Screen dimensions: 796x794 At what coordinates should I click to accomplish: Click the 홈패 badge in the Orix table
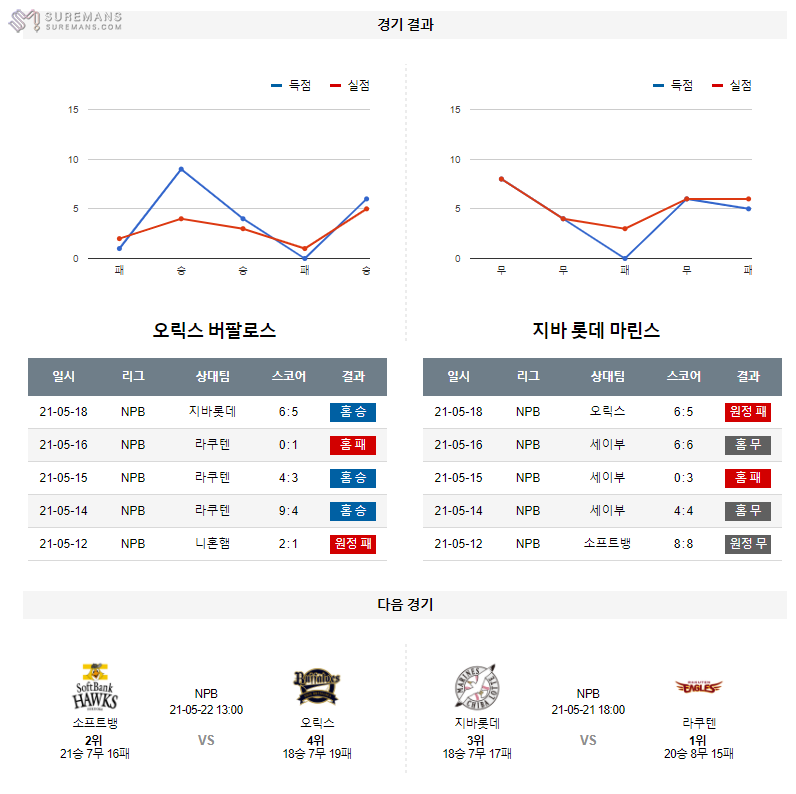click(x=352, y=445)
